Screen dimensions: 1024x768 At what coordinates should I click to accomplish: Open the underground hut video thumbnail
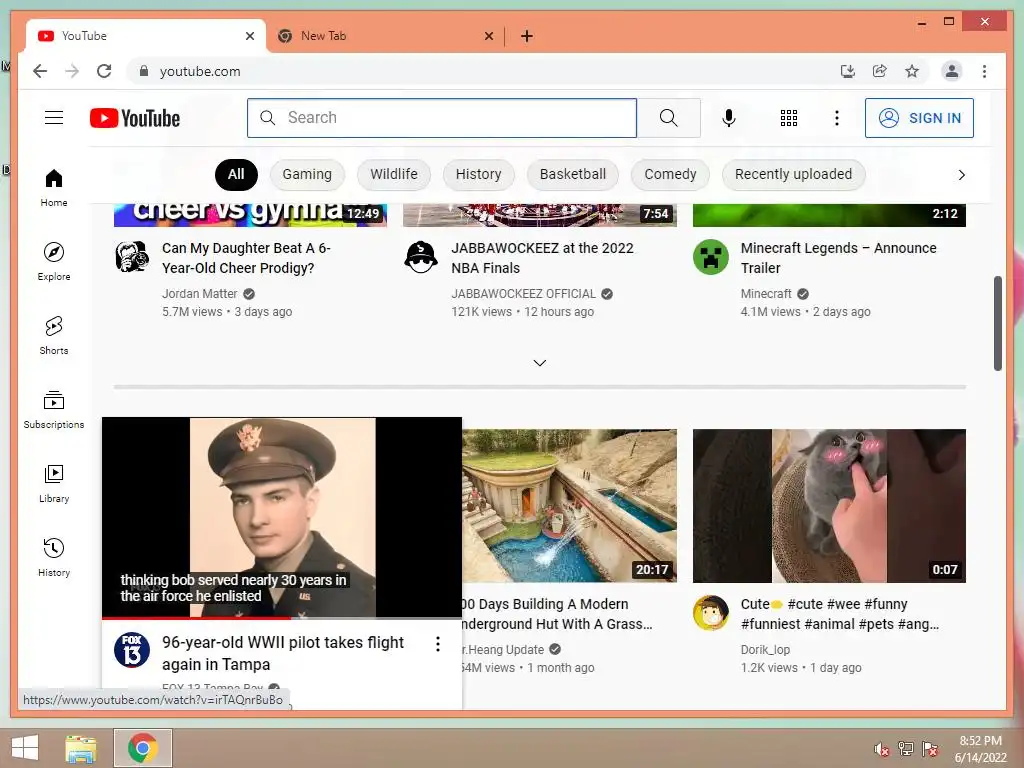569,505
